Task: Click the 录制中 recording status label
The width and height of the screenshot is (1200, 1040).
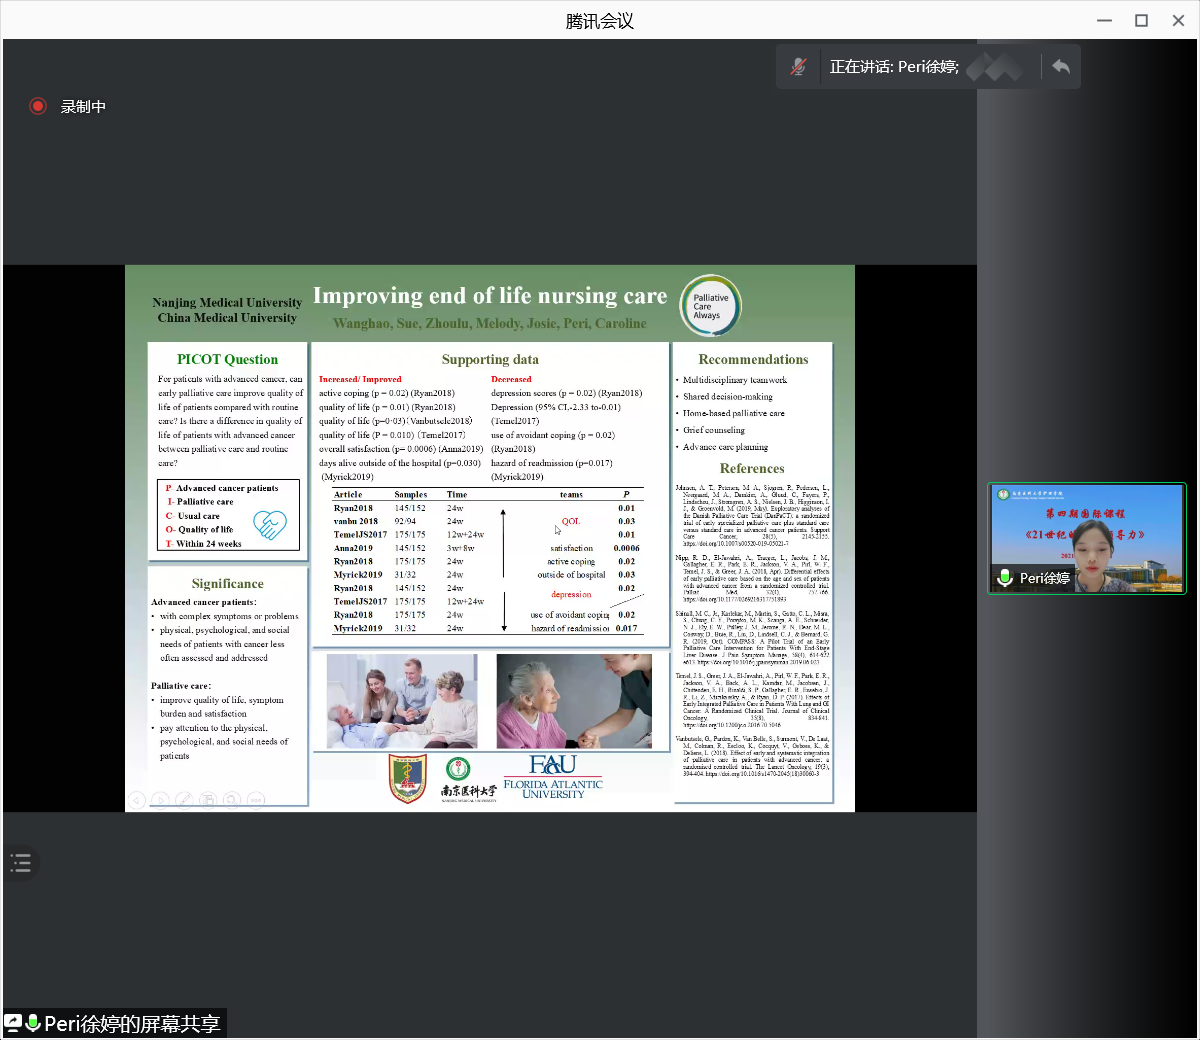Action: tap(83, 106)
